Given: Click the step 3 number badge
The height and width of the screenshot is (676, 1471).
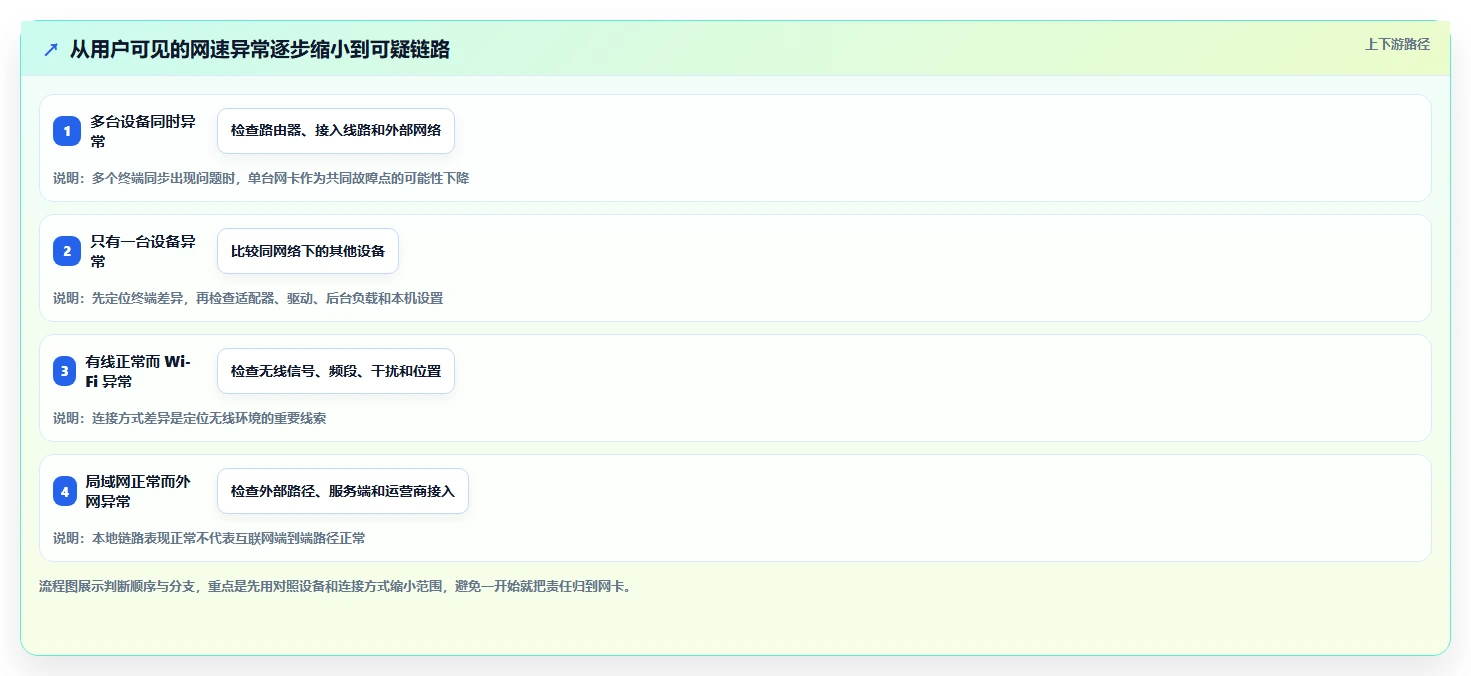Looking at the screenshot, I should coord(65,371).
